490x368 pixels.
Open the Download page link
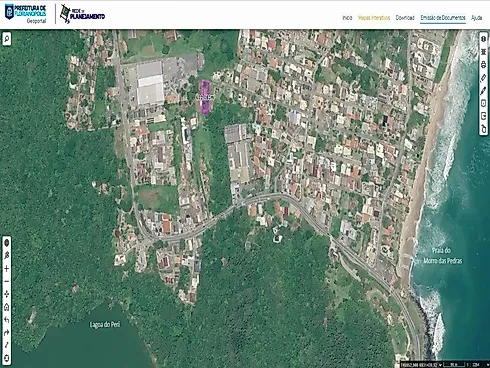[x=405, y=18]
